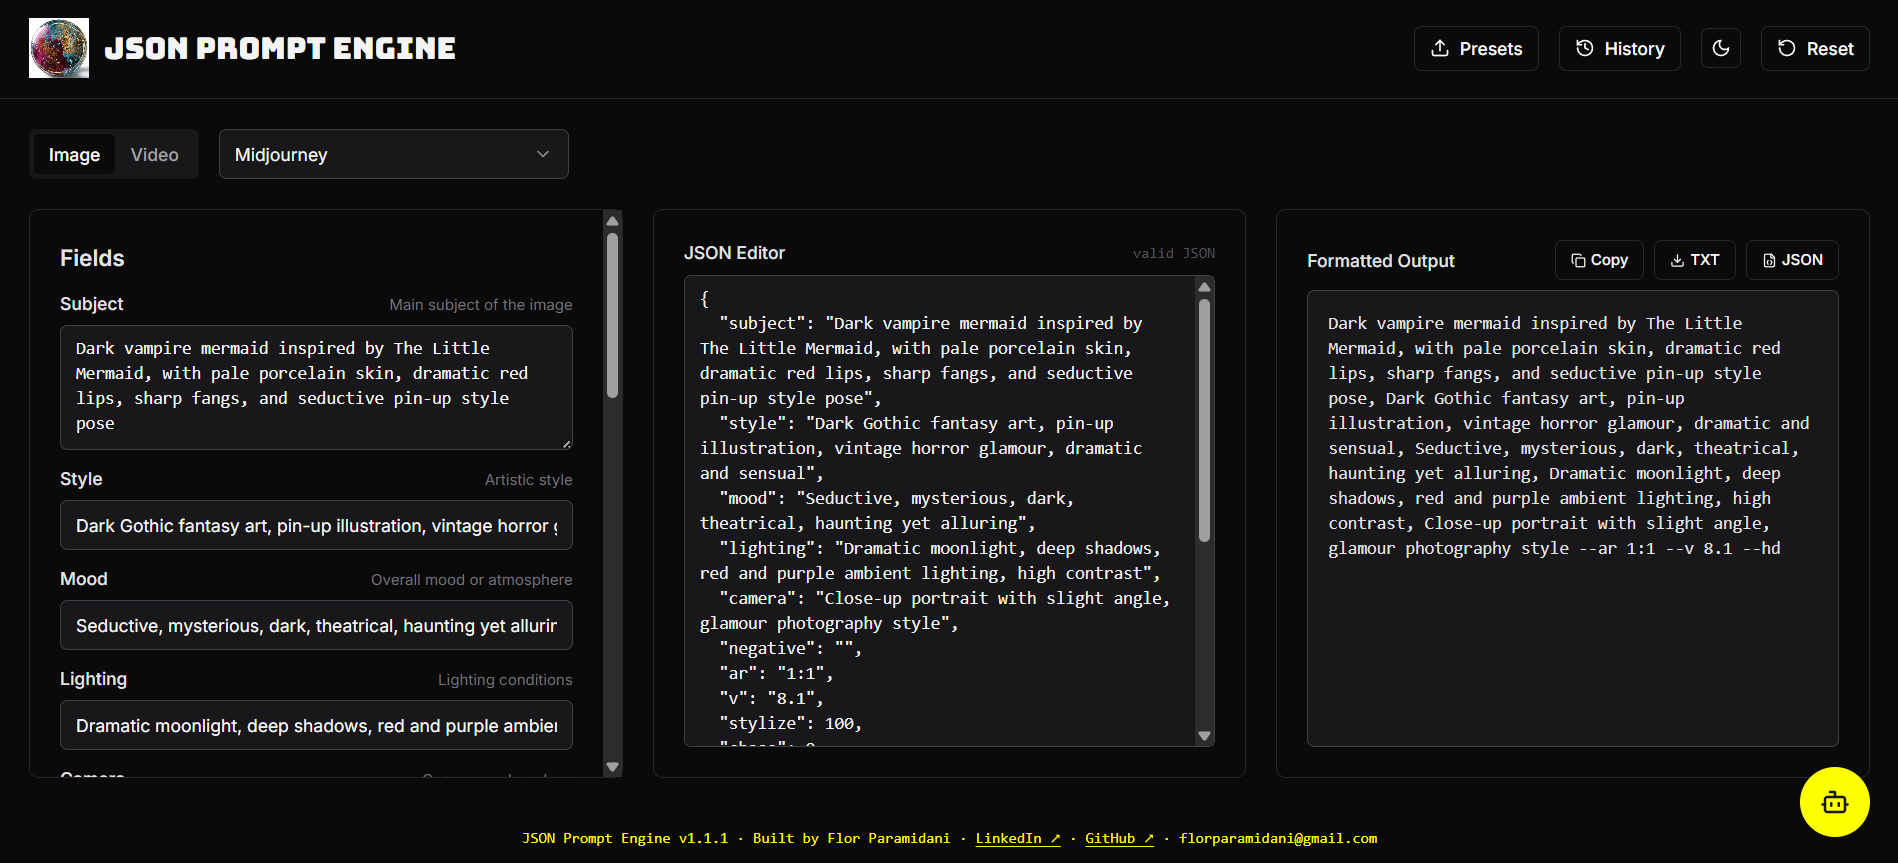Viewport: 1898px width, 863px height.
Task: Click the JSON Prompt Engine logo image
Action: point(59,48)
